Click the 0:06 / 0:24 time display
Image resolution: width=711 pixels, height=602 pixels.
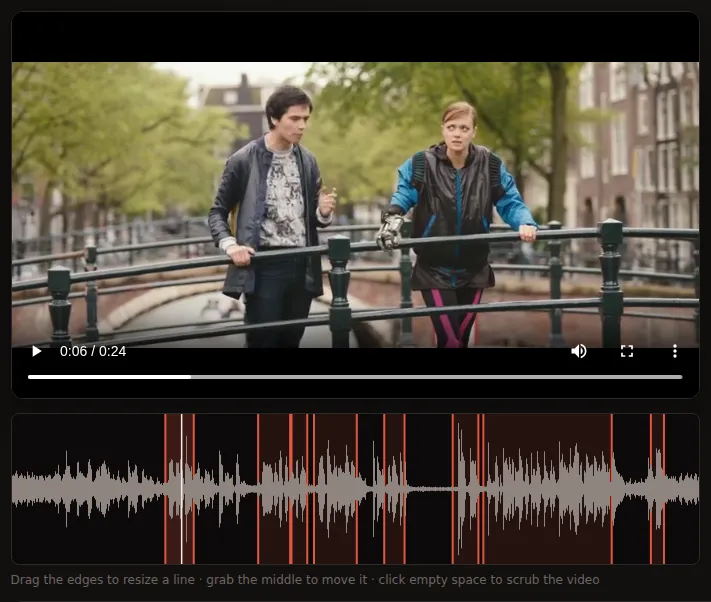point(93,351)
